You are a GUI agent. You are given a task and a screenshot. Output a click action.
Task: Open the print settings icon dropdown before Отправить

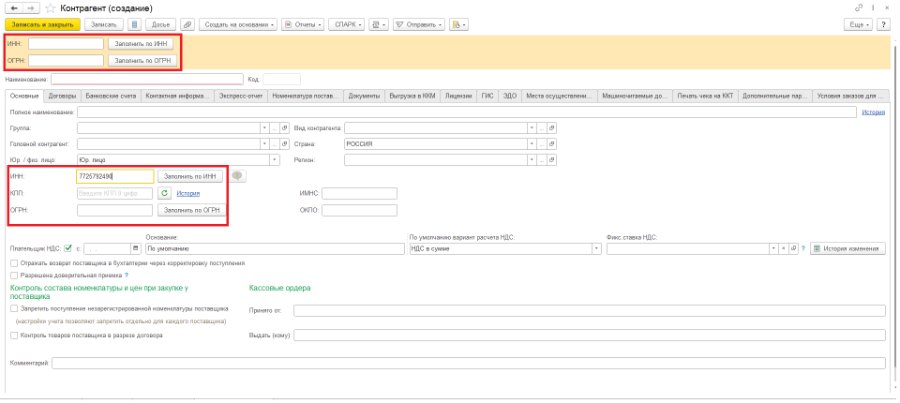379,25
